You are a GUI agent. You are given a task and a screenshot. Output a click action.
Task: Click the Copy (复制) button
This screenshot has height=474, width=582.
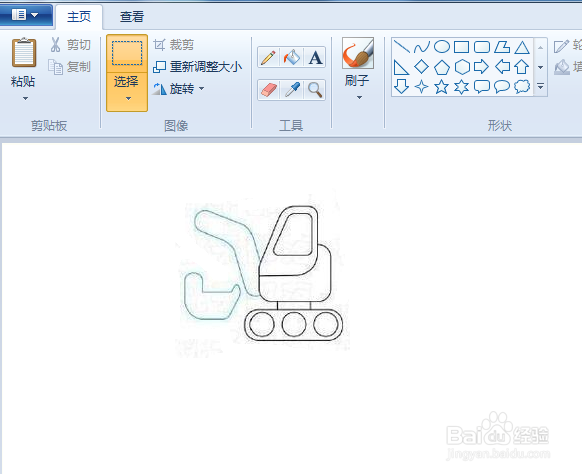[70, 67]
